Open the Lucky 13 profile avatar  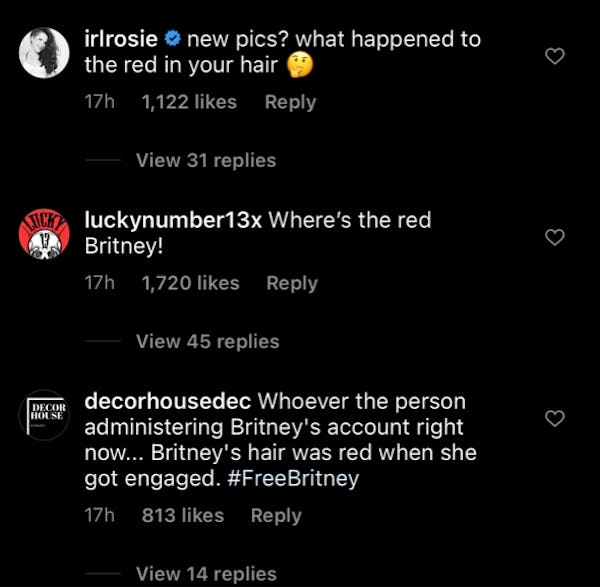[44, 234]
